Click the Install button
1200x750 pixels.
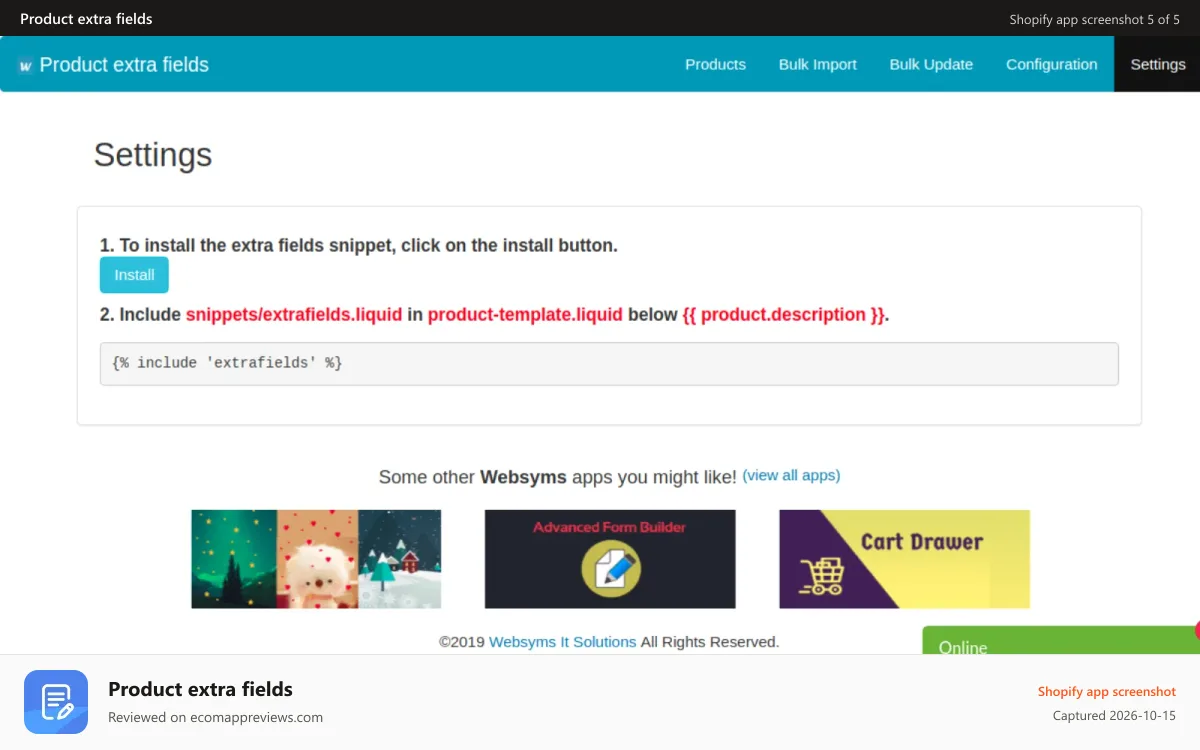pyautogui.click(x=134, y=275)
